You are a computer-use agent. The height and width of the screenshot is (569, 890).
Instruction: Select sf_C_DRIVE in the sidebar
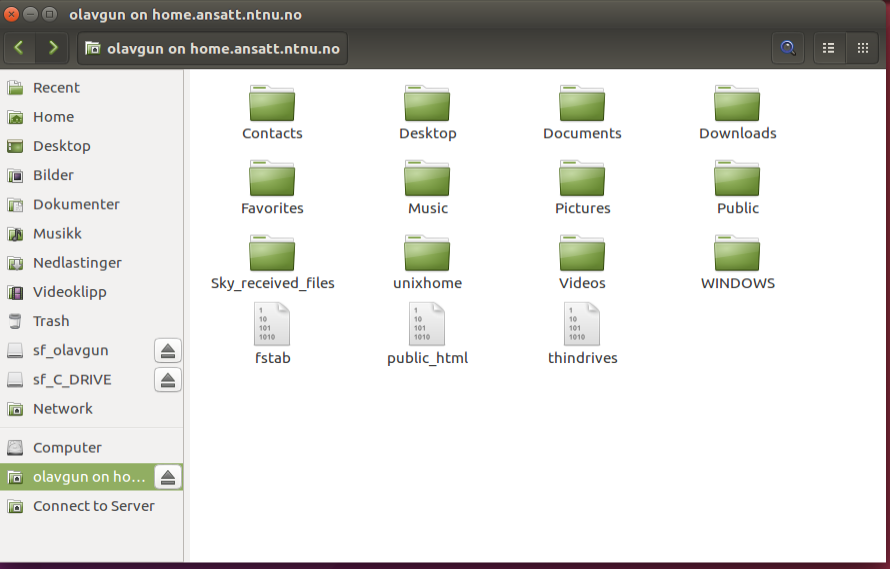pos(76,379)
